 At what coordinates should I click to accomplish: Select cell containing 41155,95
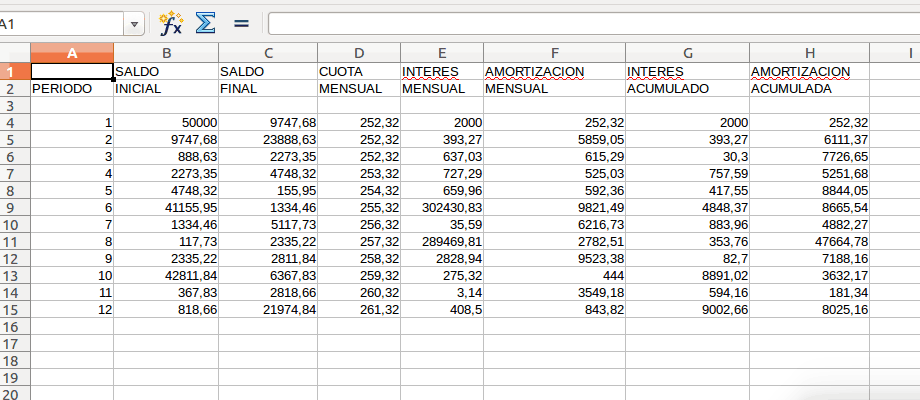[166, 208]
